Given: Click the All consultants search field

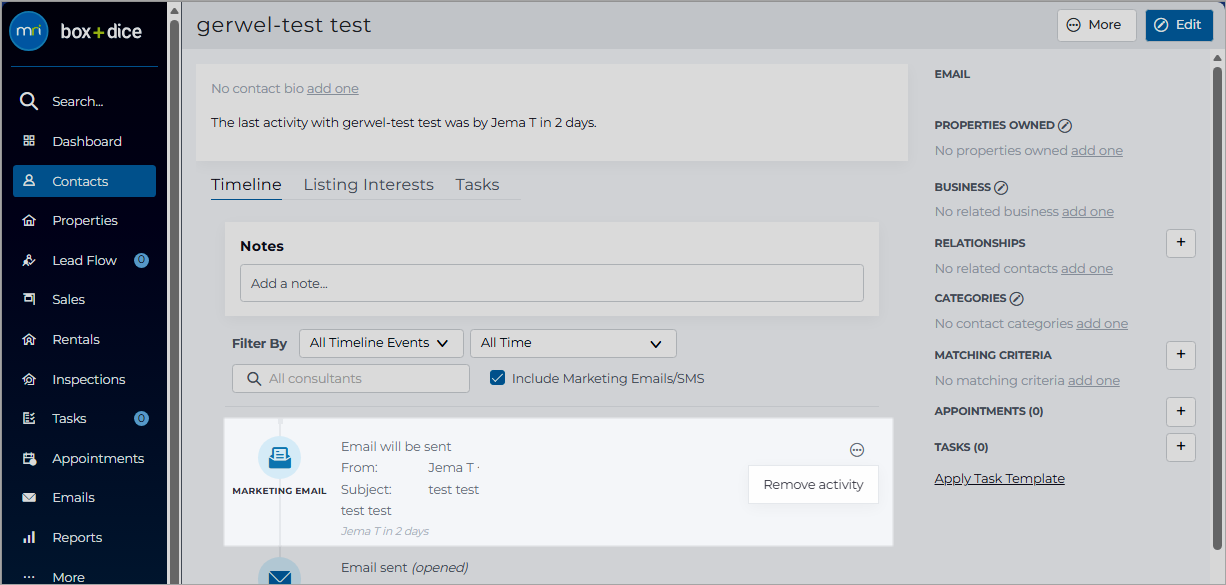Looking at the screenshot, I should (x=351, y=379).
